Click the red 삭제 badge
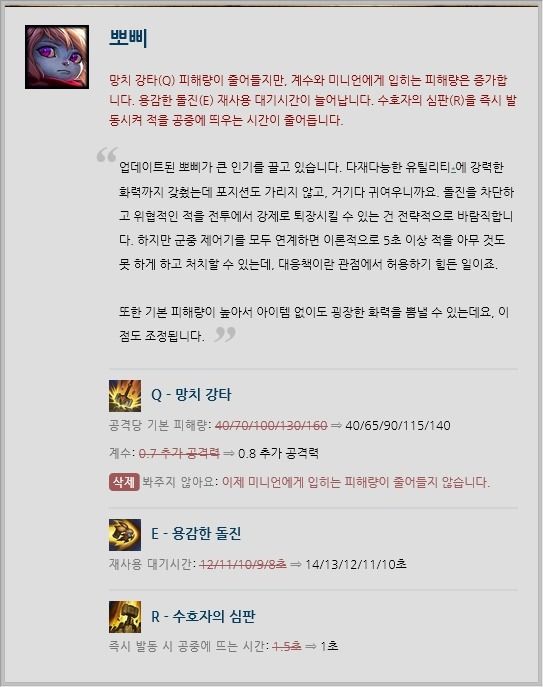Screen dimensions: 543x687 coord(124,482)
